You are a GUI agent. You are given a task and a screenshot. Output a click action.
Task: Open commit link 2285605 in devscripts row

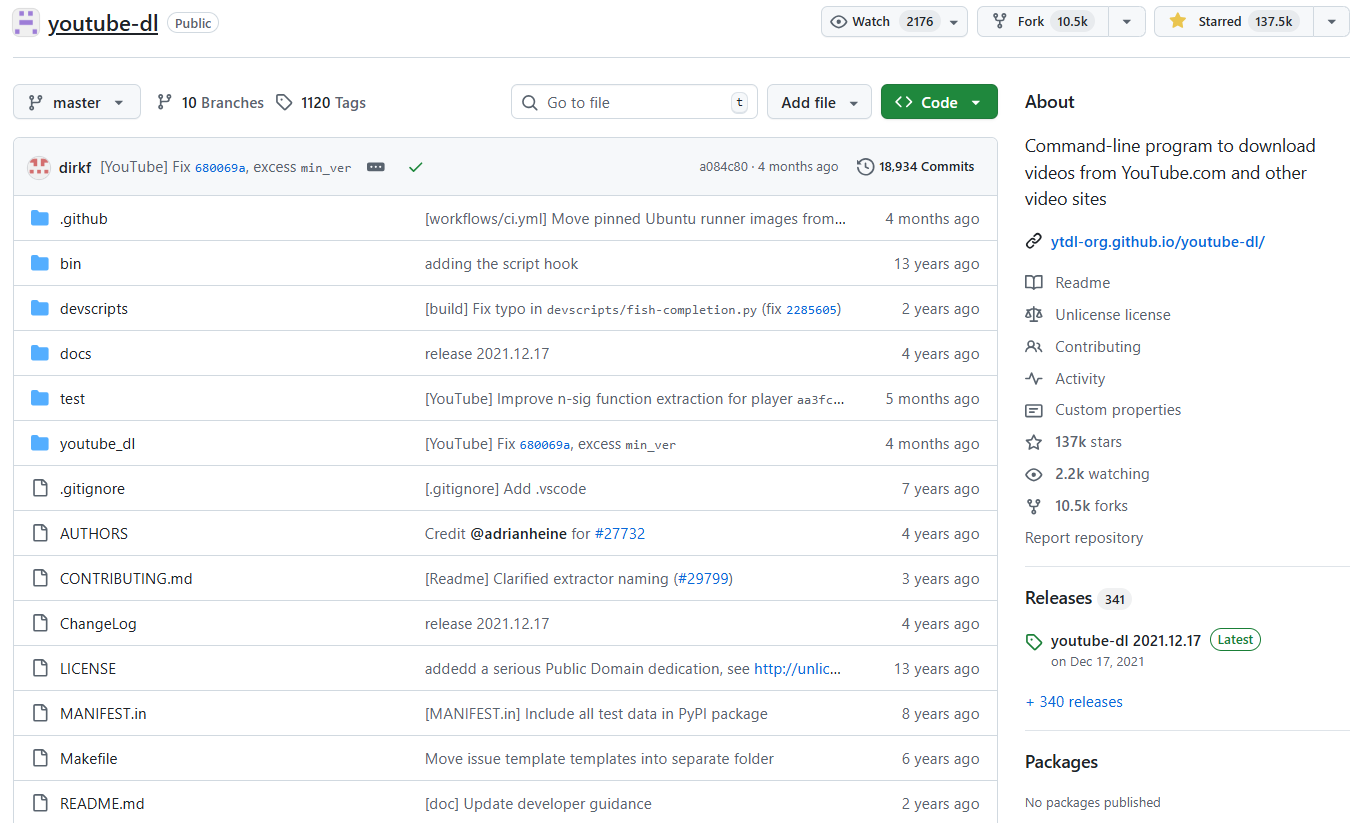click(x=811, y=310)
